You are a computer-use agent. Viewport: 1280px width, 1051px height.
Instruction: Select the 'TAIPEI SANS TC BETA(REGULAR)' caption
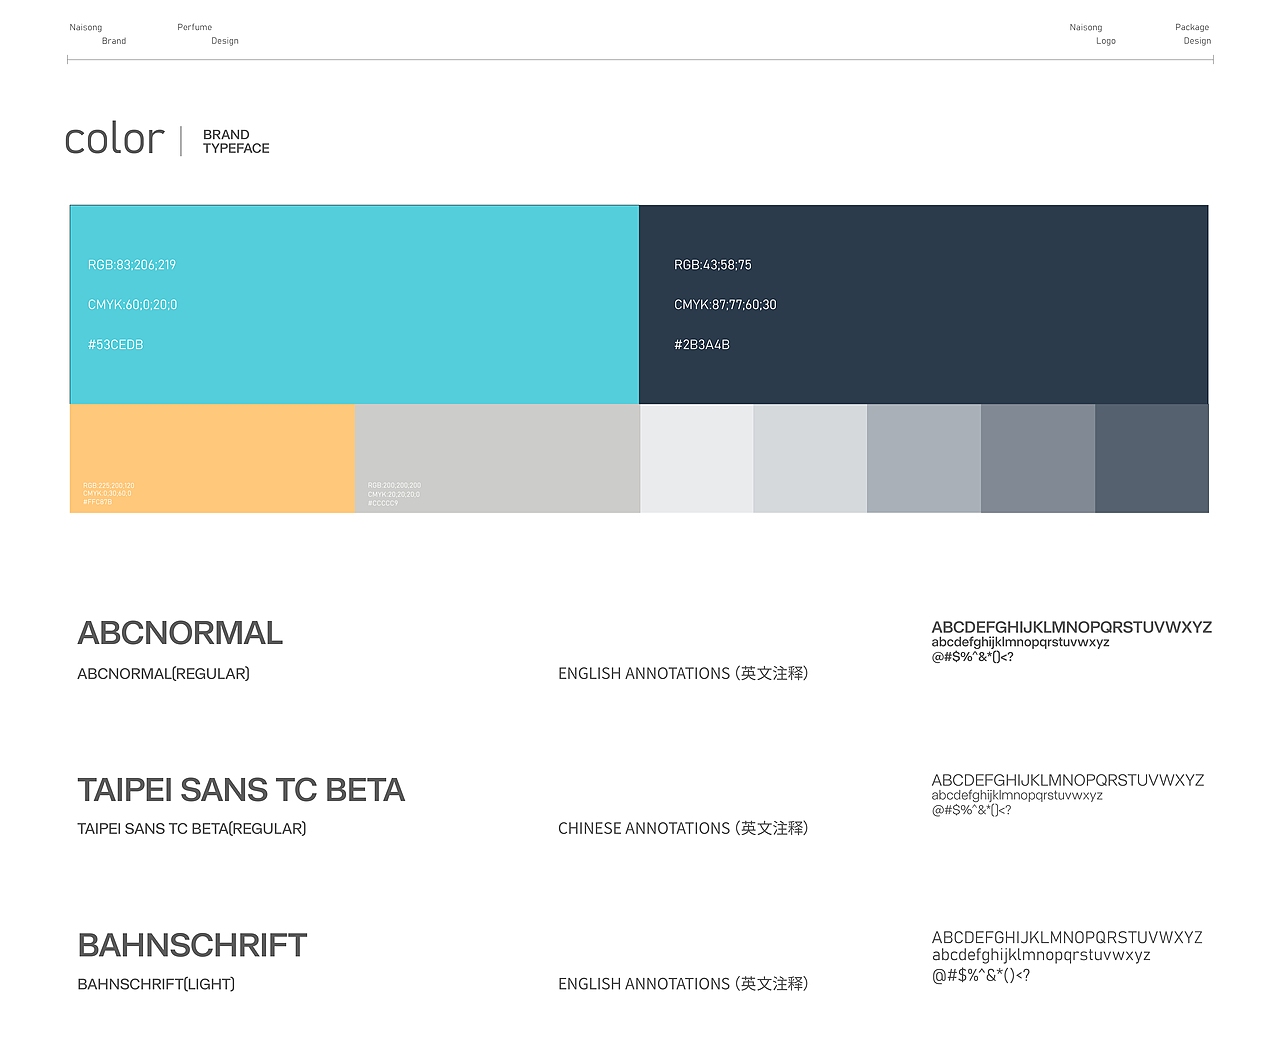[x=192, y=829]
